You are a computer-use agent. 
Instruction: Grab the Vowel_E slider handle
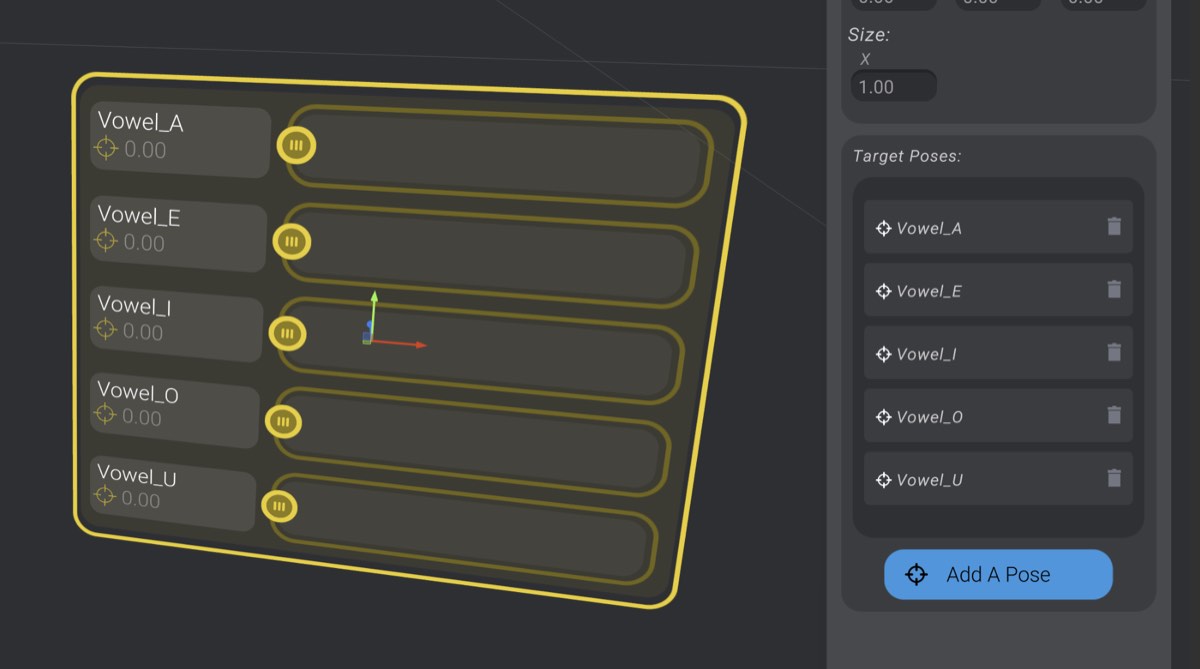(x=291, y=241)
